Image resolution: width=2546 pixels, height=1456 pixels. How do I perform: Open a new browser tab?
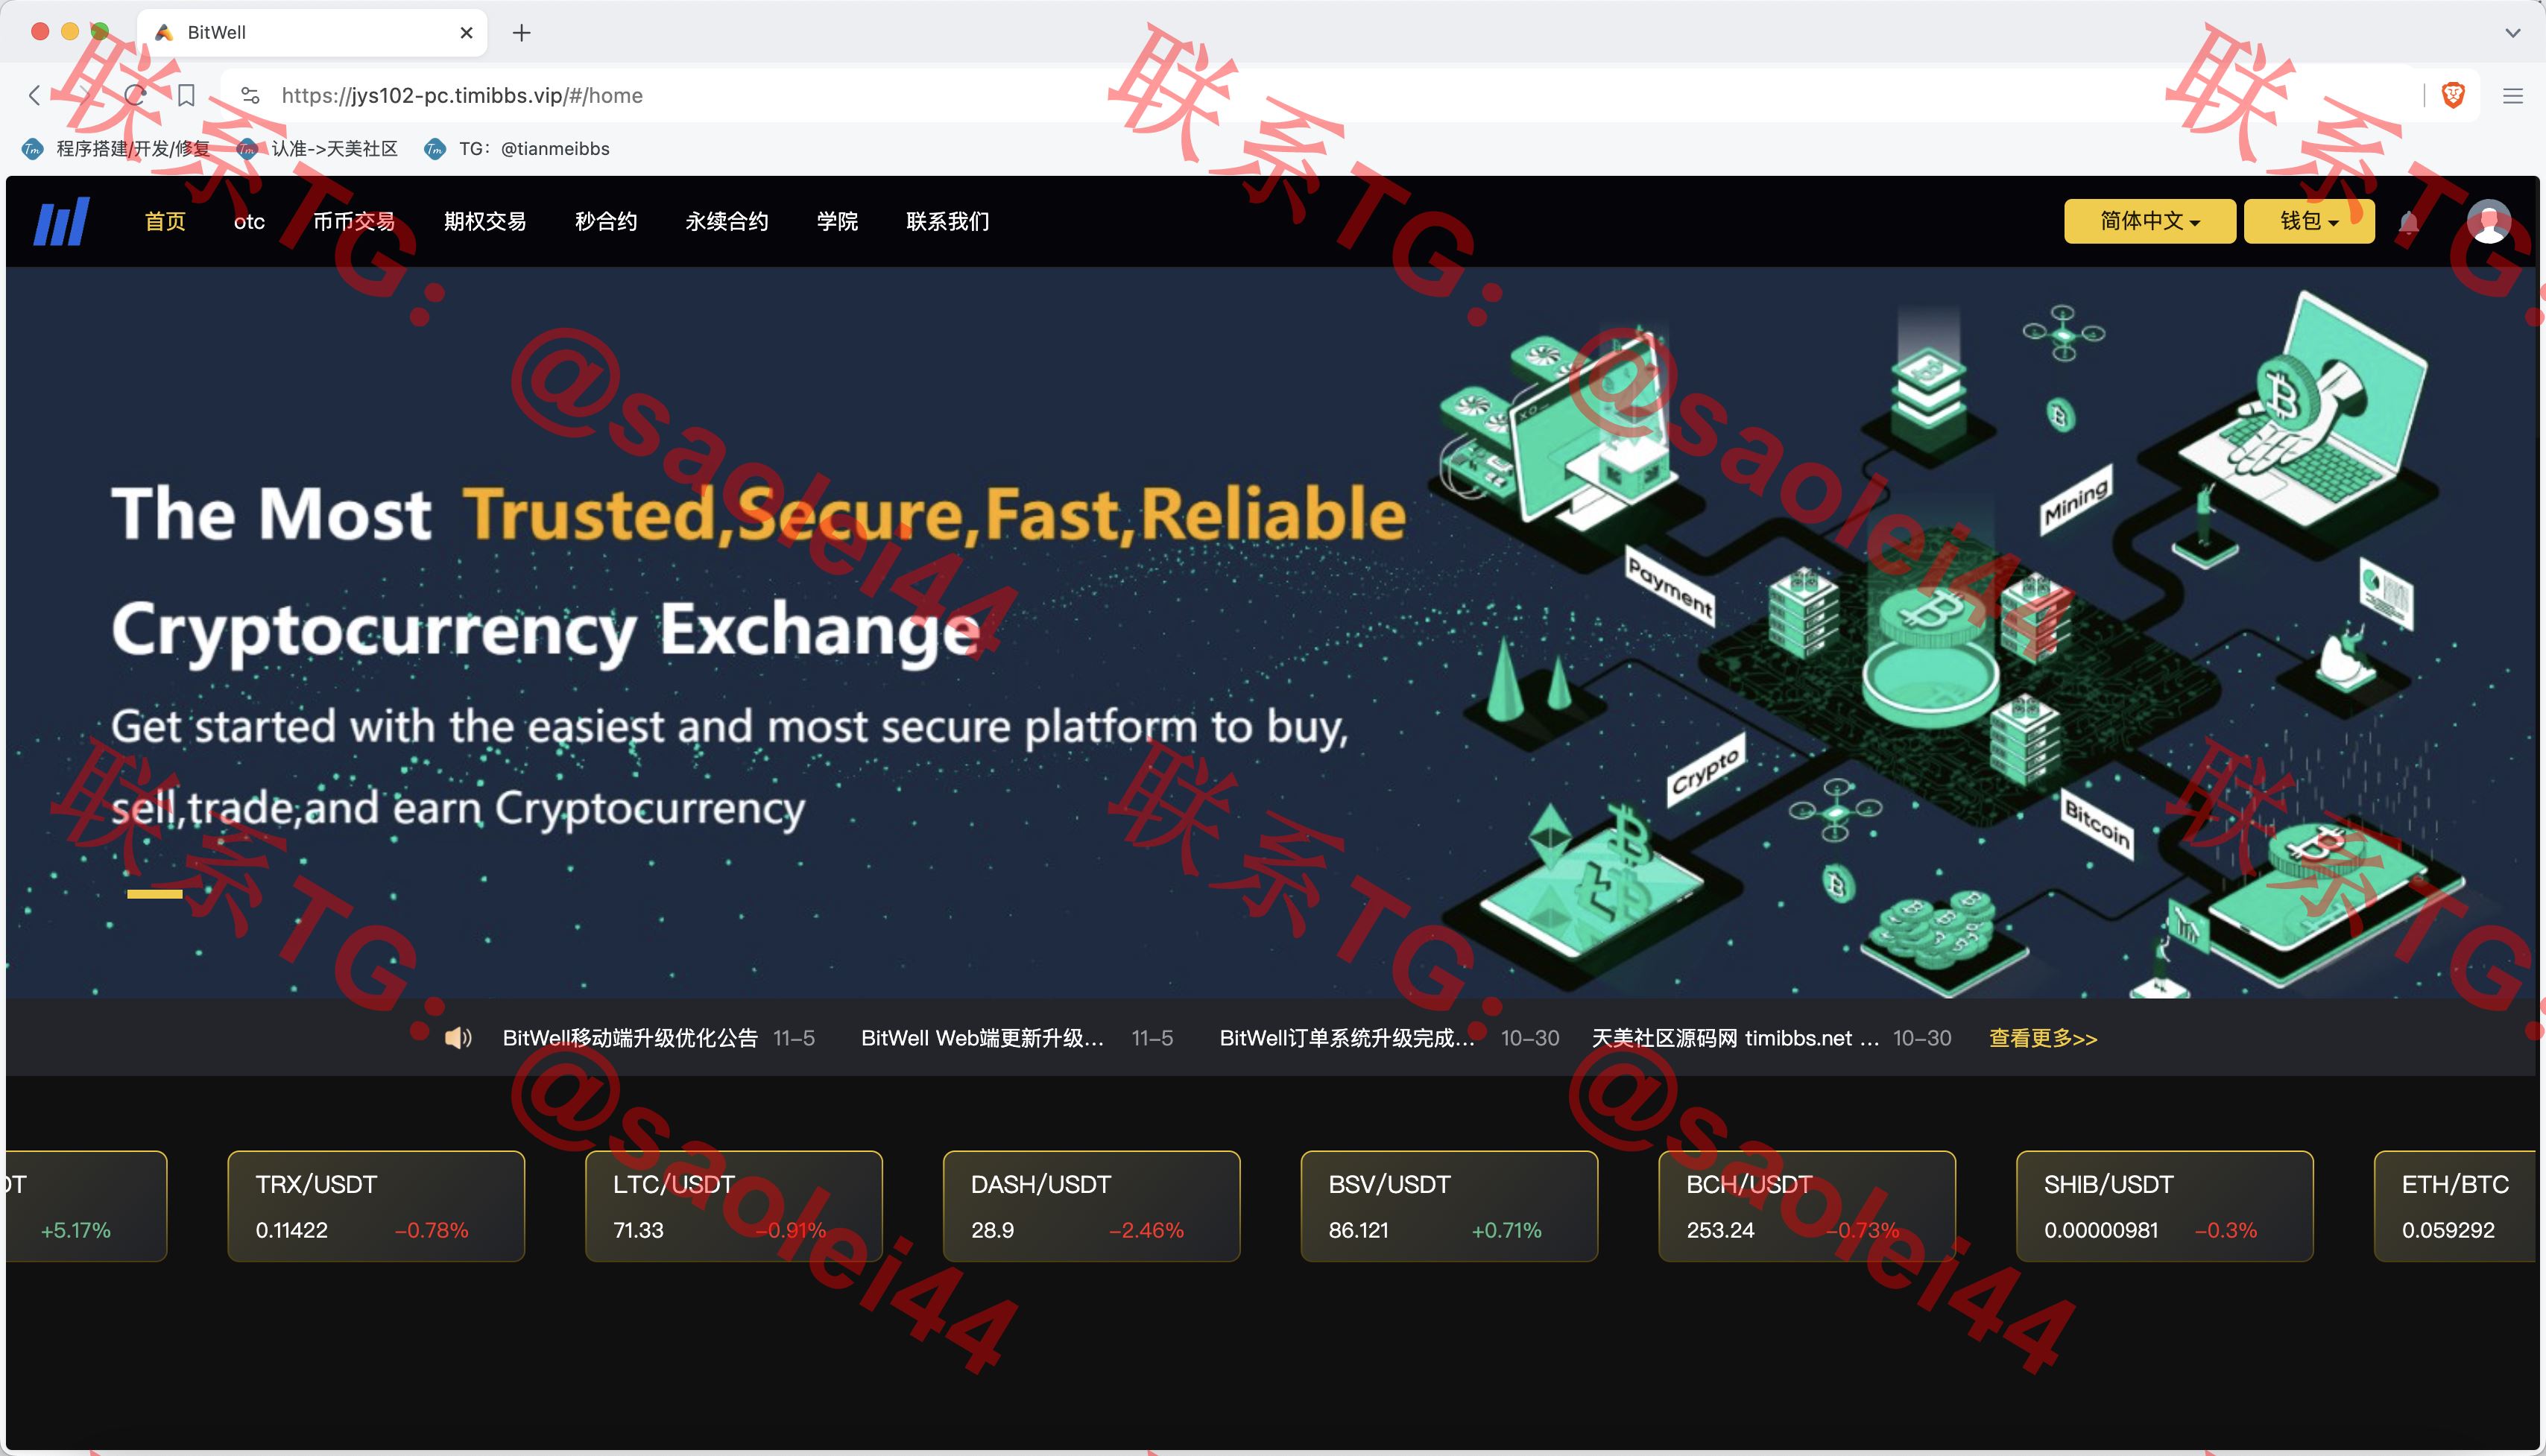coord(521,33)
